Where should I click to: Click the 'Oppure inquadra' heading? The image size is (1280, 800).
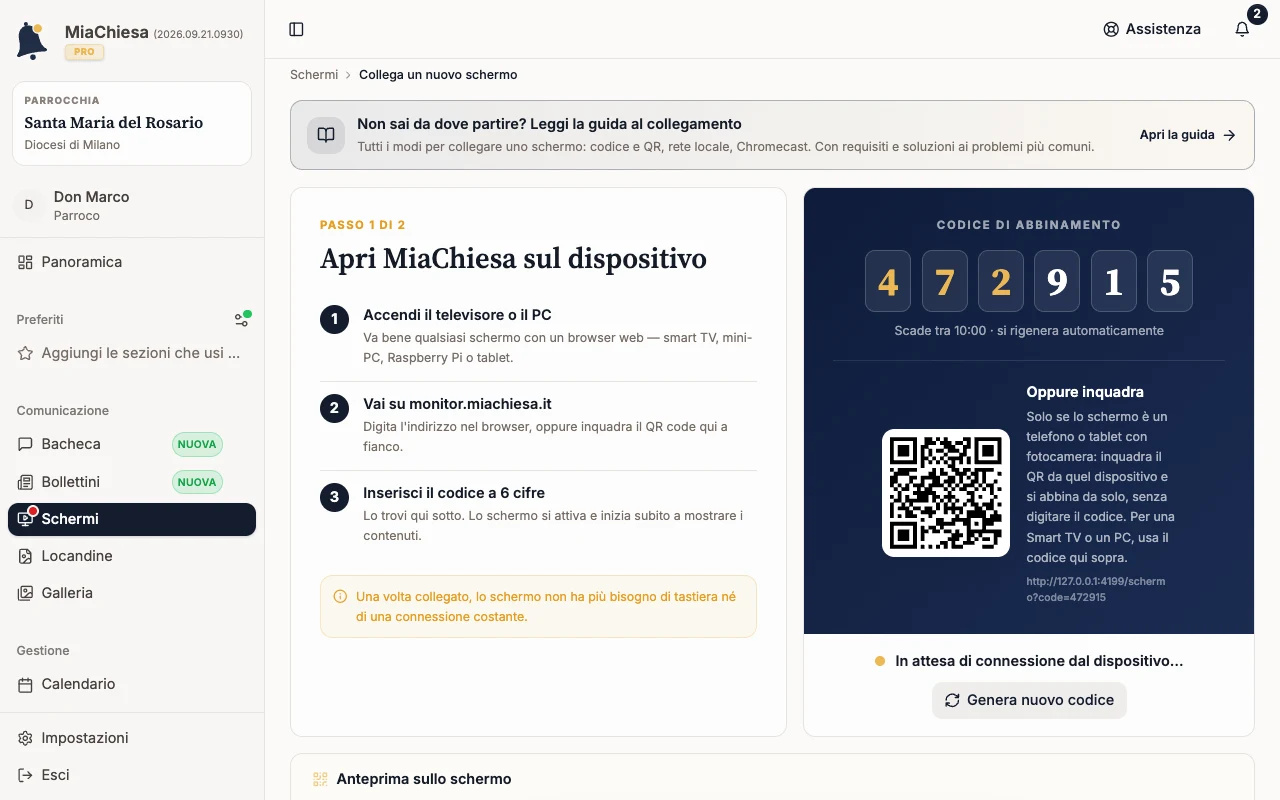click(1085, 392)
